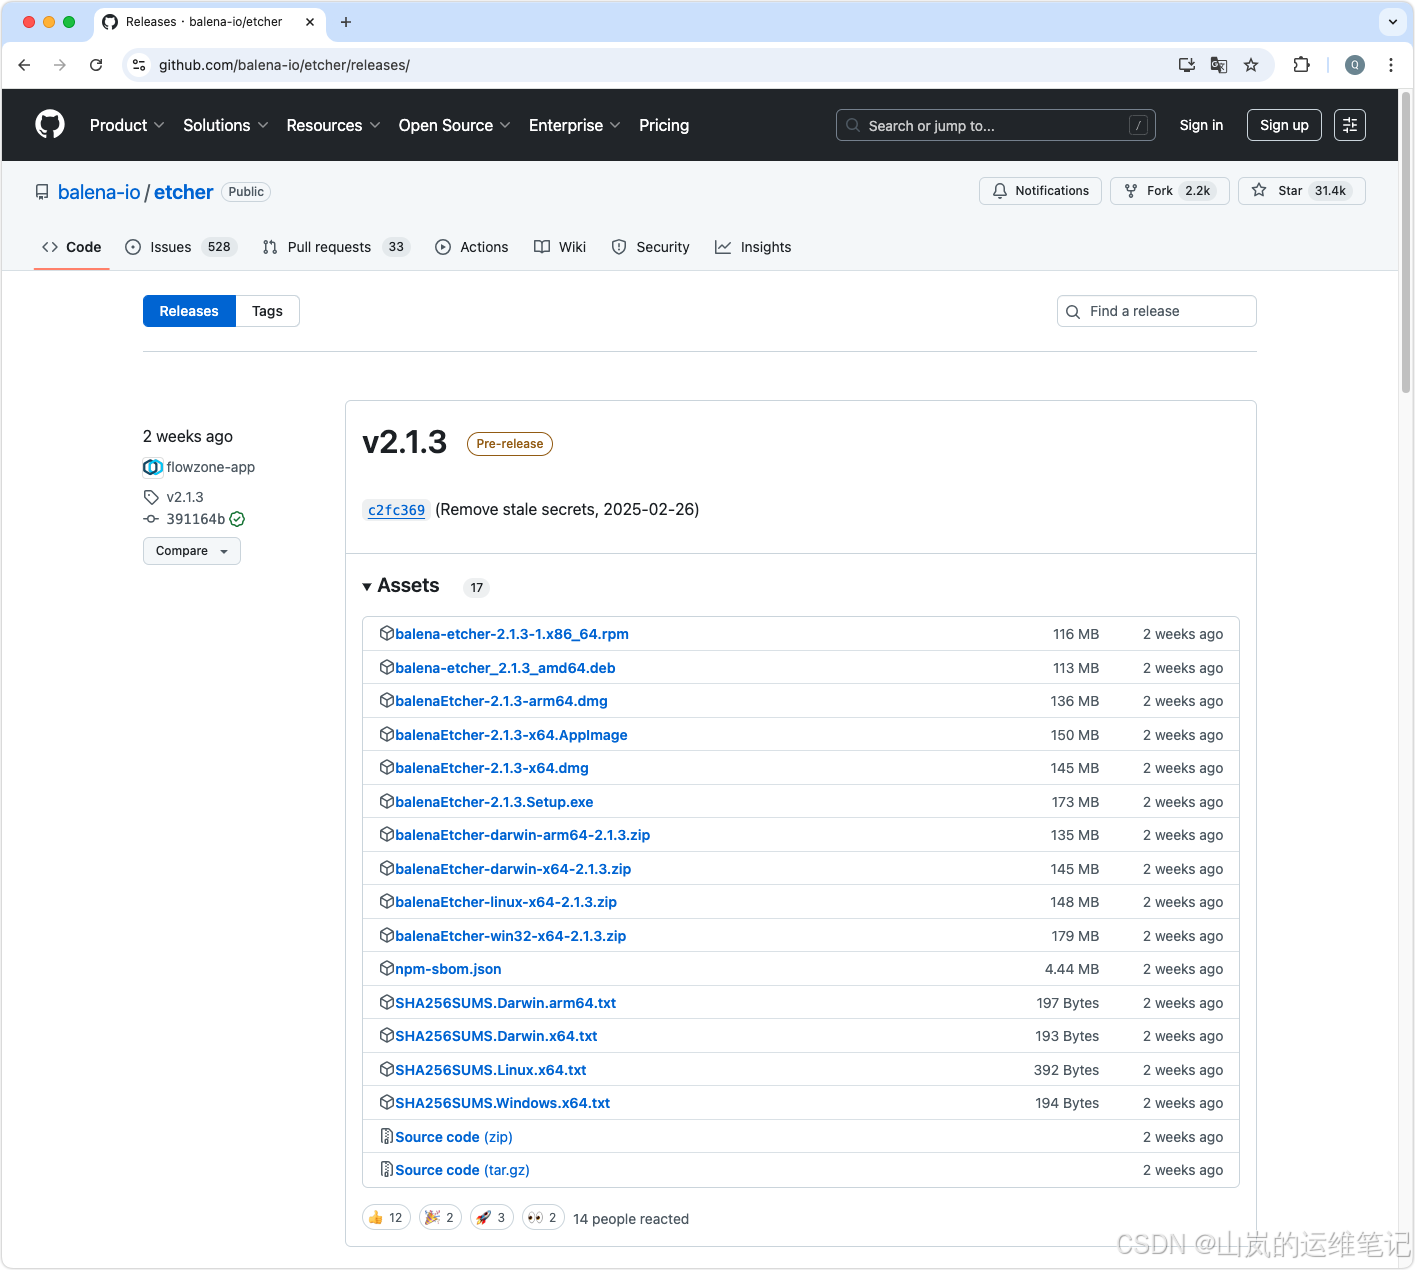1415x1270 pixels.
Task: Open the browser tab list chevron
Action: point(1392,22)
